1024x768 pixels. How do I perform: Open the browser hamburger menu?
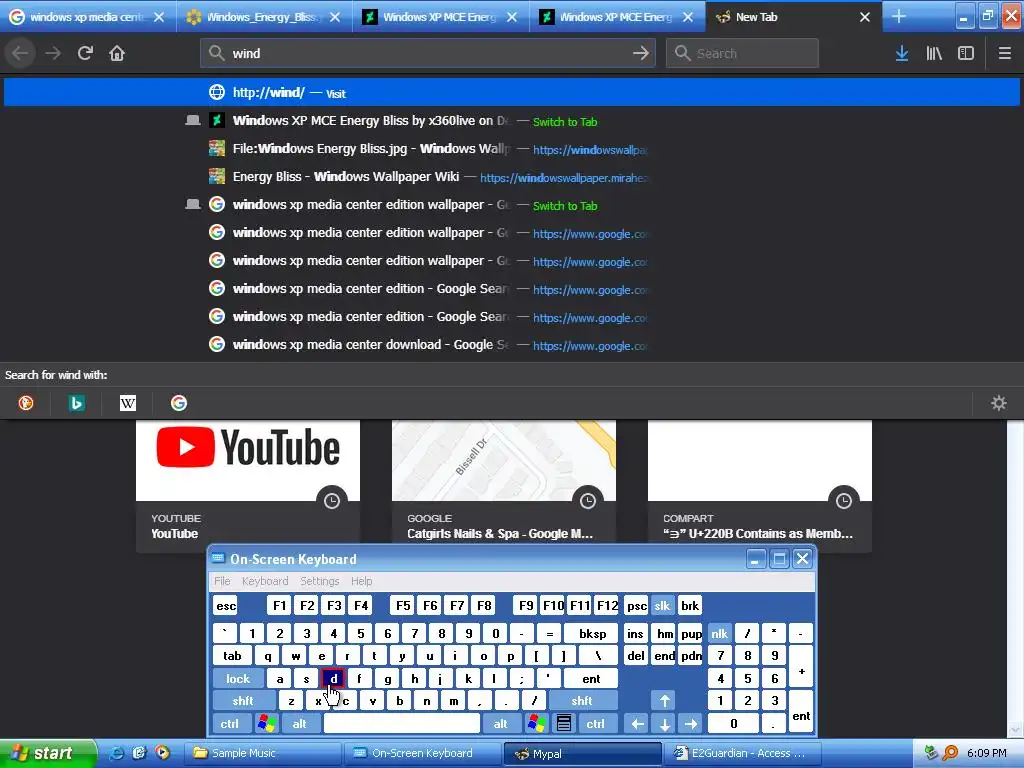1004,53
